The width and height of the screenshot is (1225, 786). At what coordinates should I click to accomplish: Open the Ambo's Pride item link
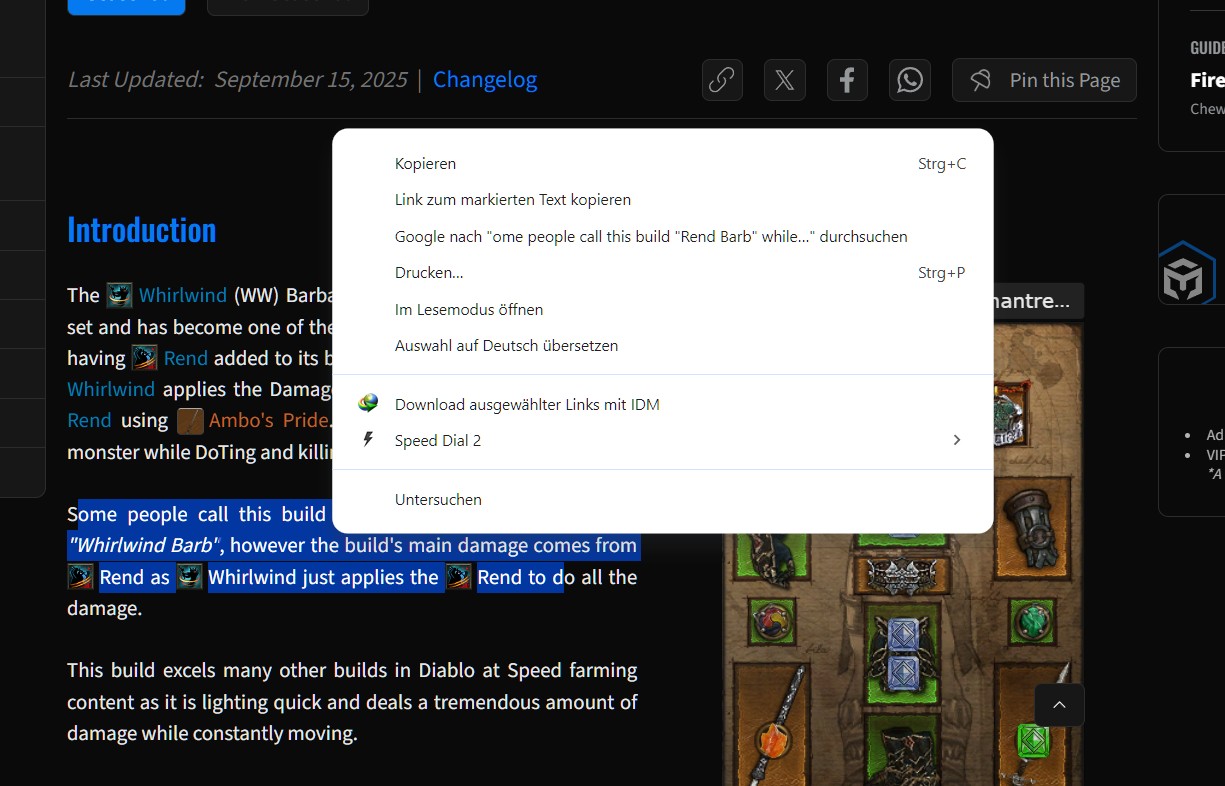coord(269,420)
